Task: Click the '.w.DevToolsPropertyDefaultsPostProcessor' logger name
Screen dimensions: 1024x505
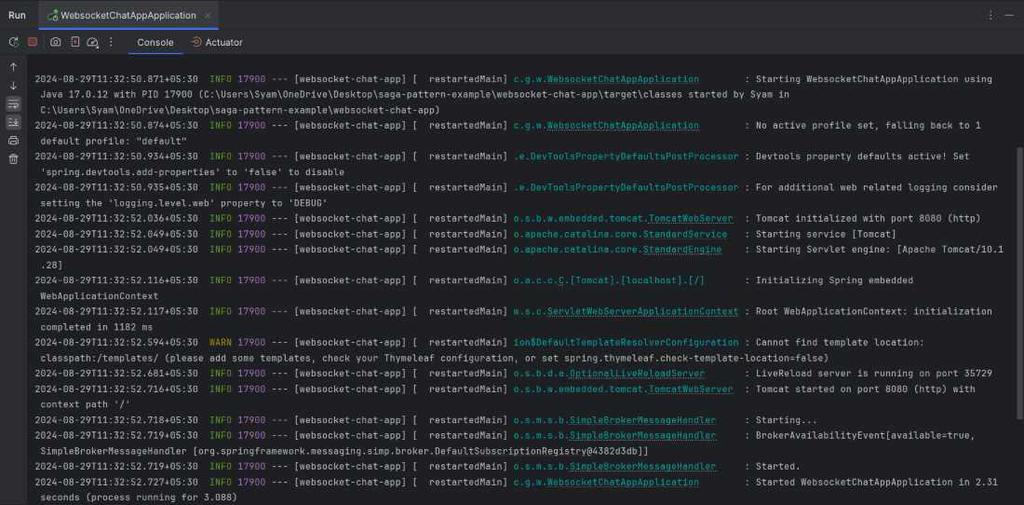Action: point(626,187)
